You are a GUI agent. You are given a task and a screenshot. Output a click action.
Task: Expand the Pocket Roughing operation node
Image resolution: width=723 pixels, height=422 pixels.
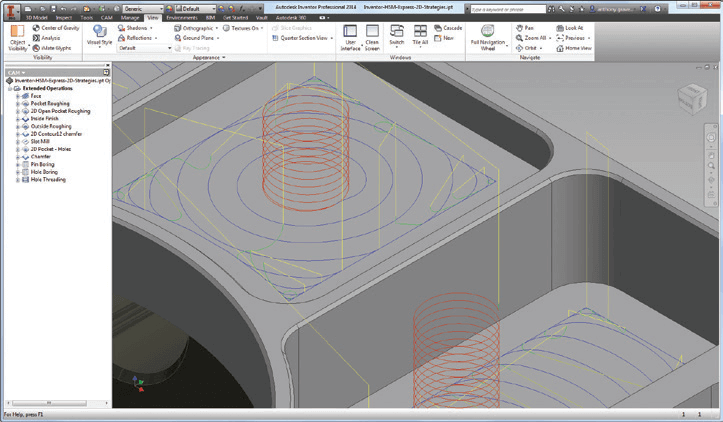[x=18, y=104]
